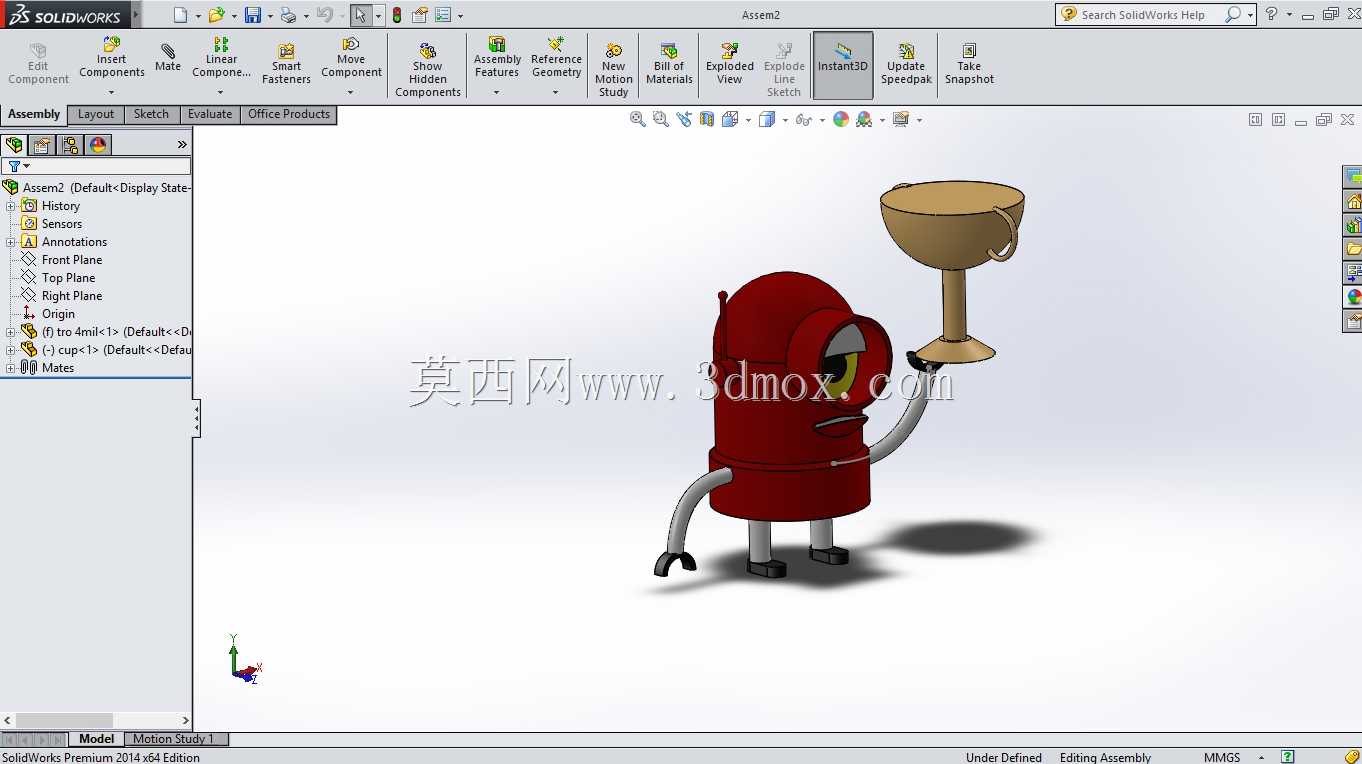Screen dimensions: 1362x764
Task: Switch to the Sketch tab
Action: point(152,114)
